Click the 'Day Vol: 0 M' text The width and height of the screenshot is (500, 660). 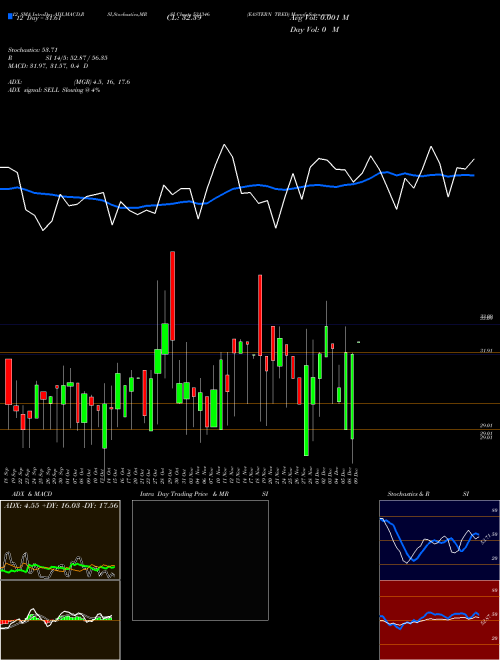click(x=314, y=30)
